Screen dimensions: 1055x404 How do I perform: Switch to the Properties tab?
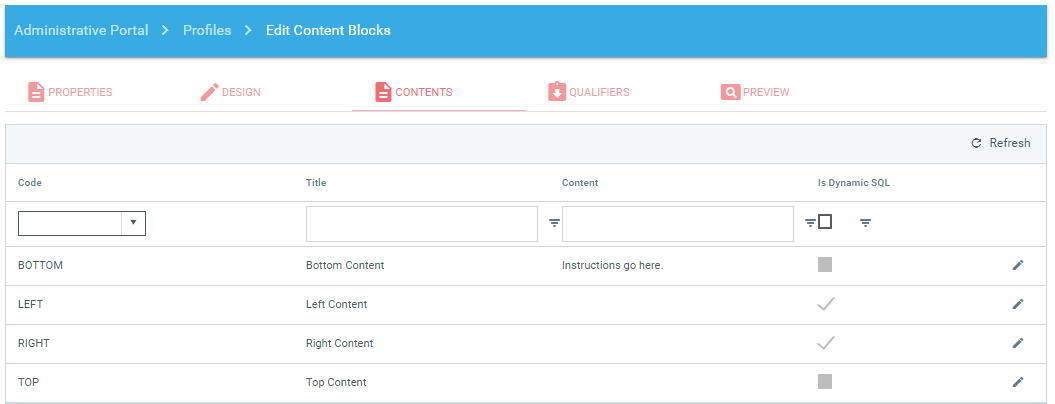click(x=70, y=92)
